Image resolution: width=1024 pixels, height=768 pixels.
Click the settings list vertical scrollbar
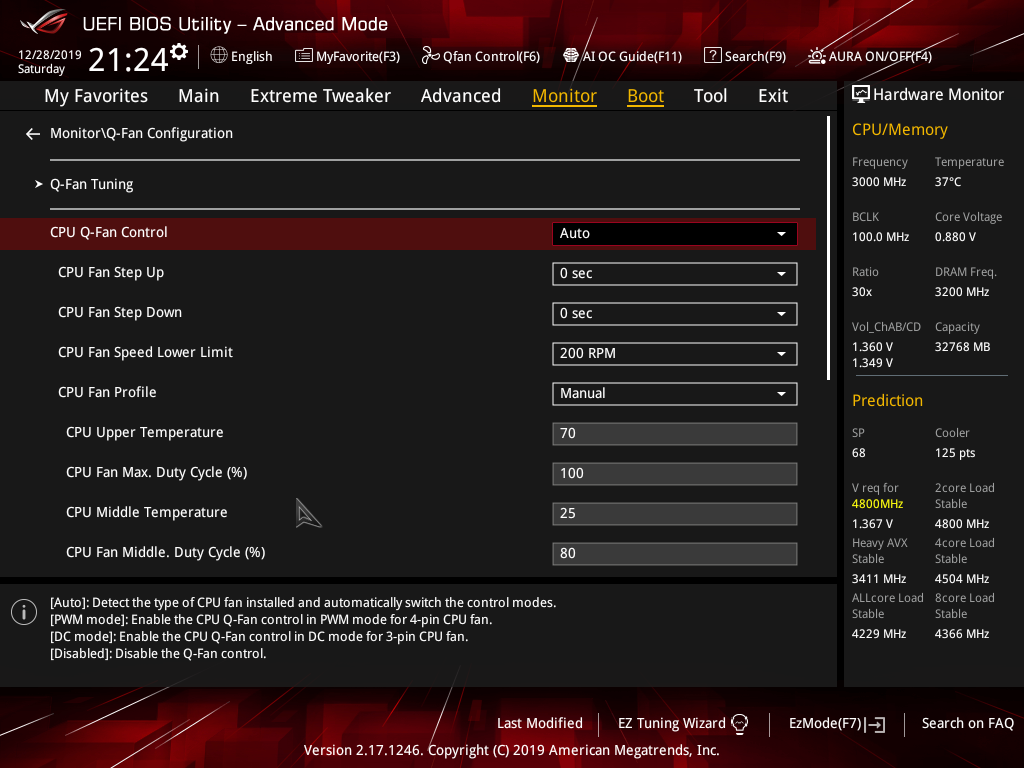828,248
